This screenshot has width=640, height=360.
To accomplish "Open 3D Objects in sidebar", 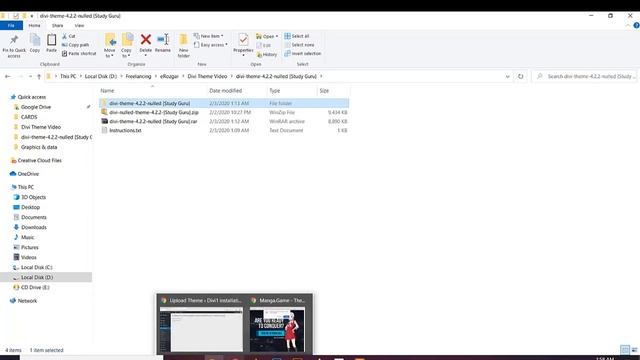I will (33, 197).
